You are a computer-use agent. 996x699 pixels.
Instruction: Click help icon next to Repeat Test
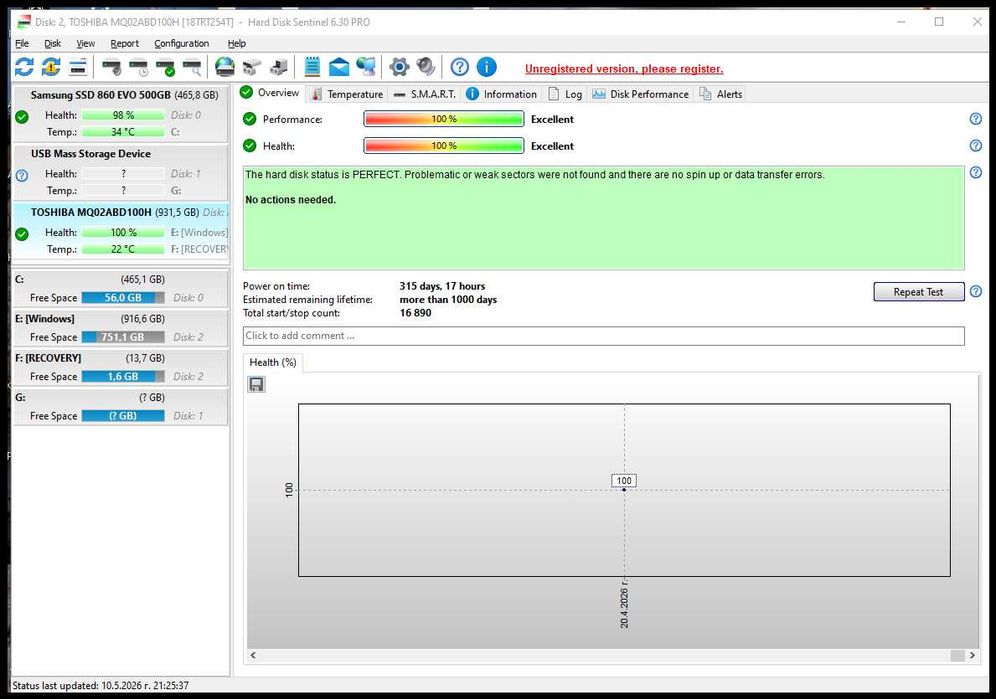[x=976, y=292]
